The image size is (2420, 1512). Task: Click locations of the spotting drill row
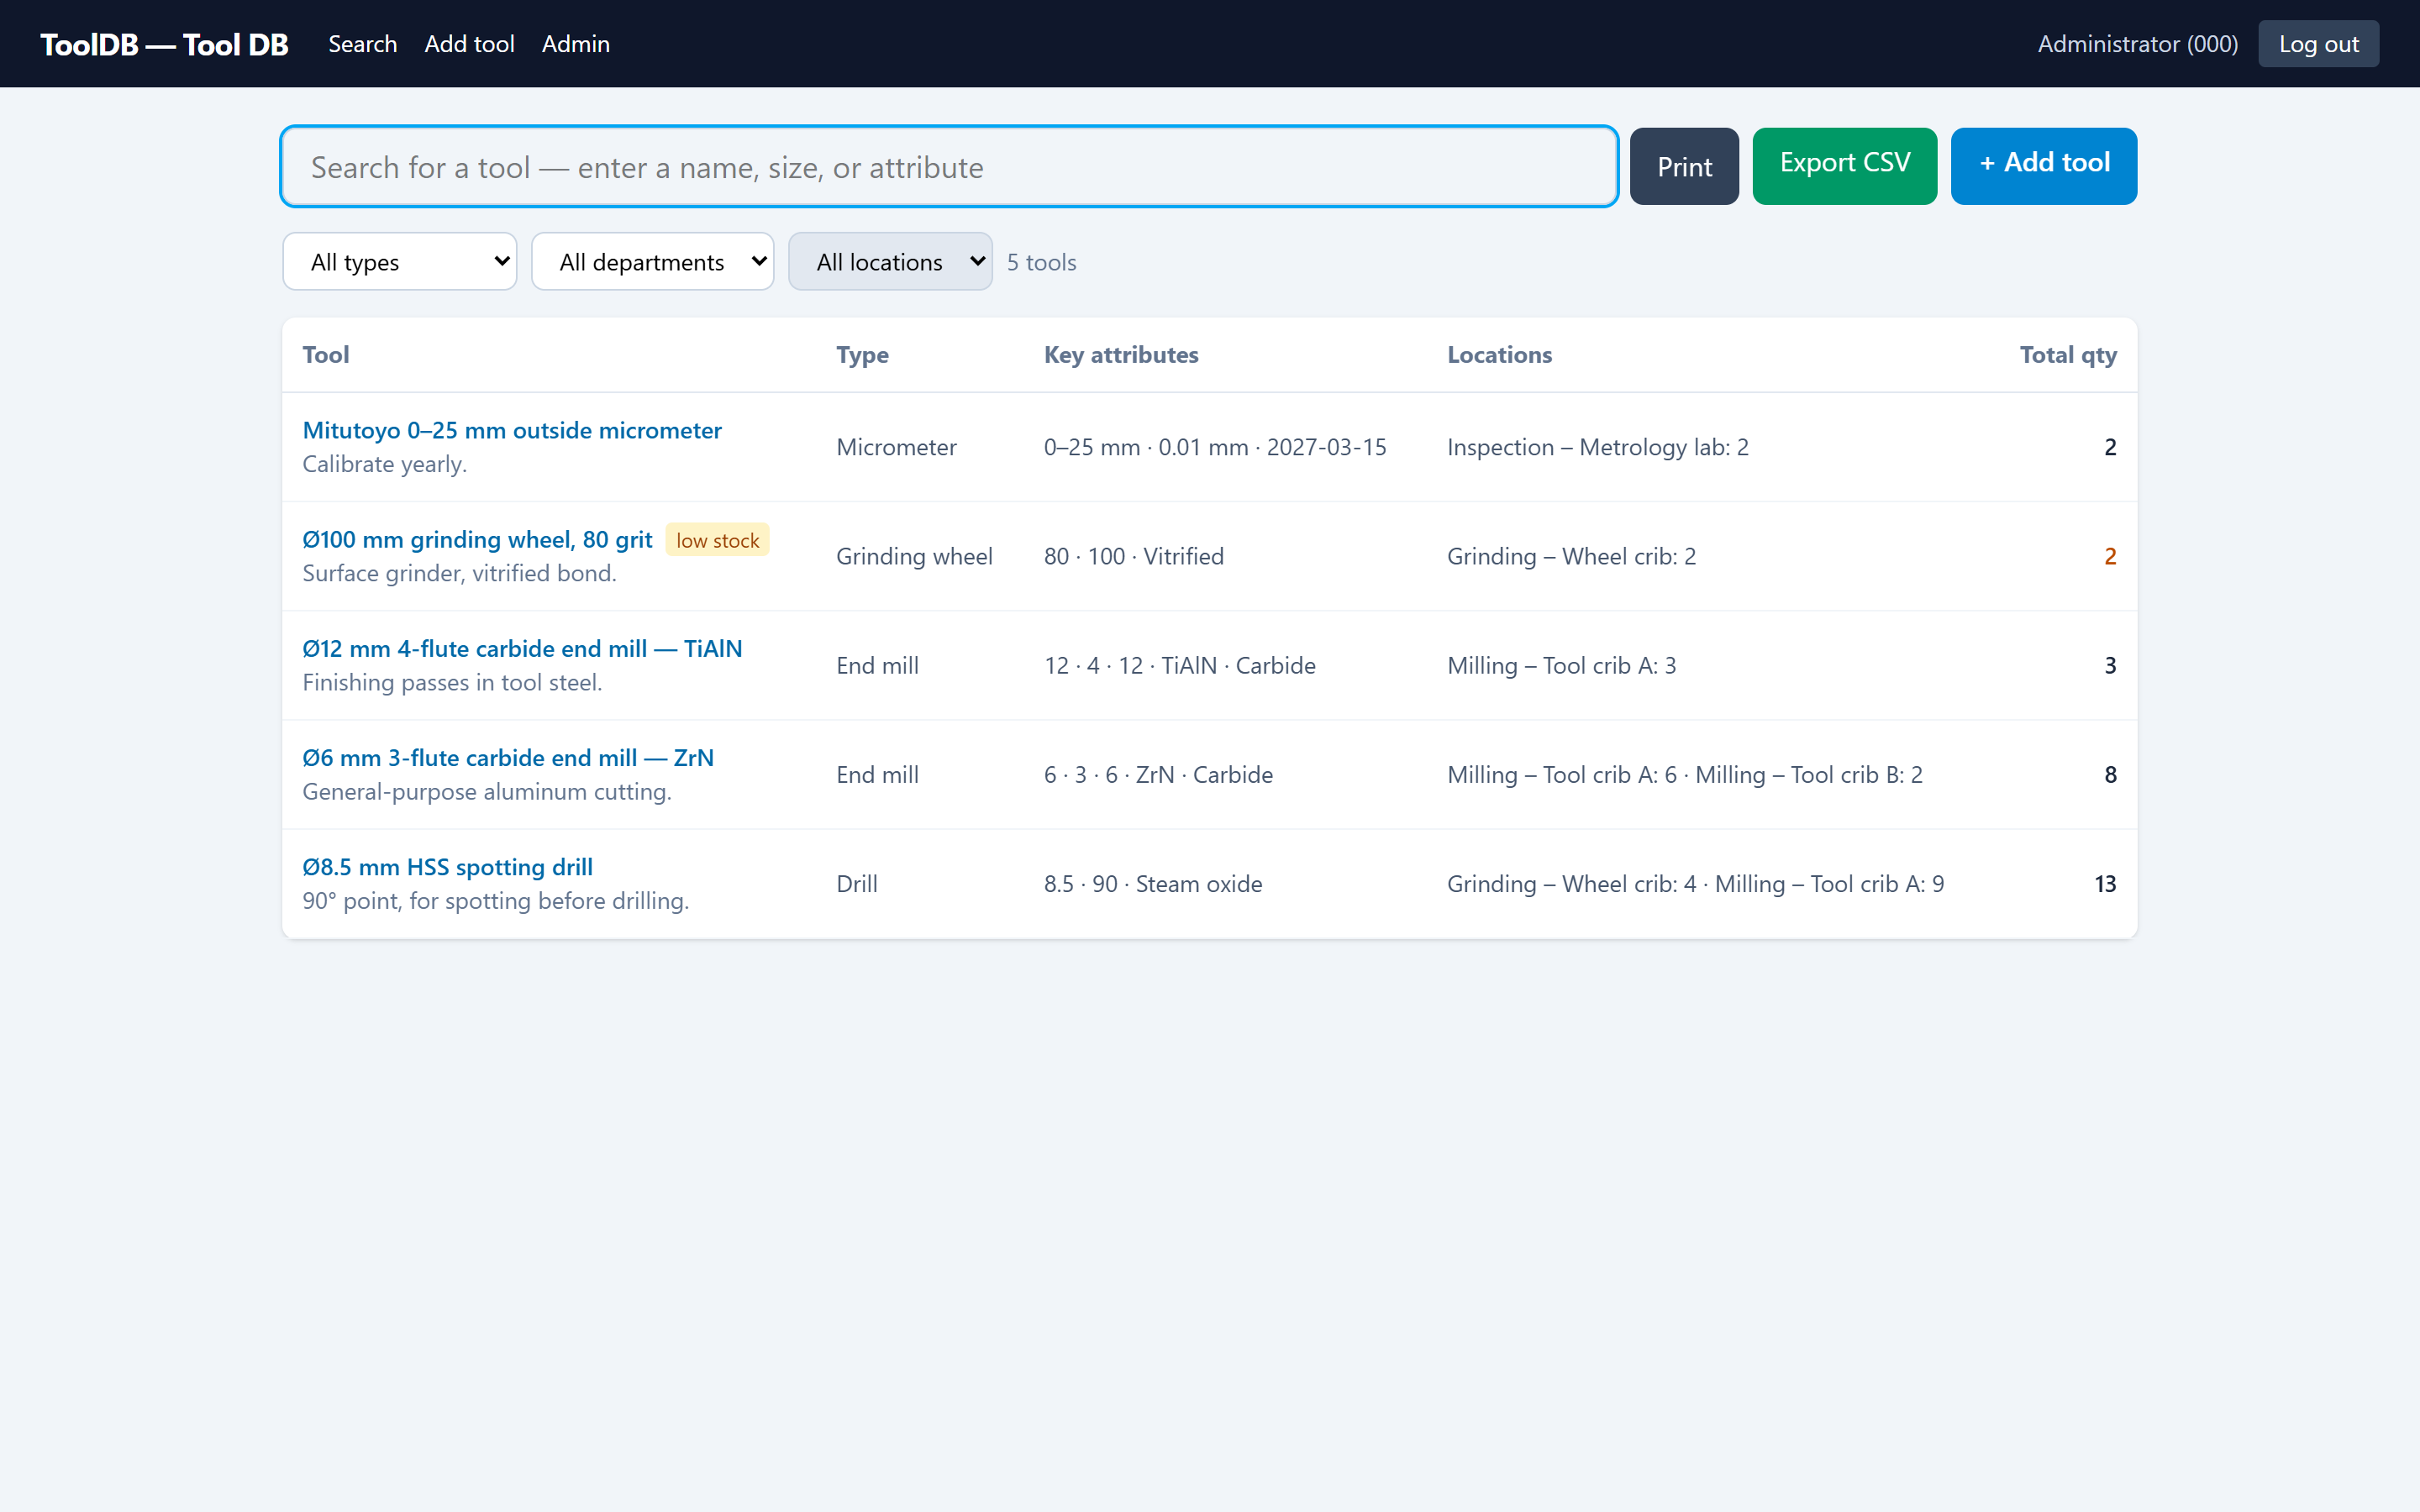click(x=1695, y=884)
